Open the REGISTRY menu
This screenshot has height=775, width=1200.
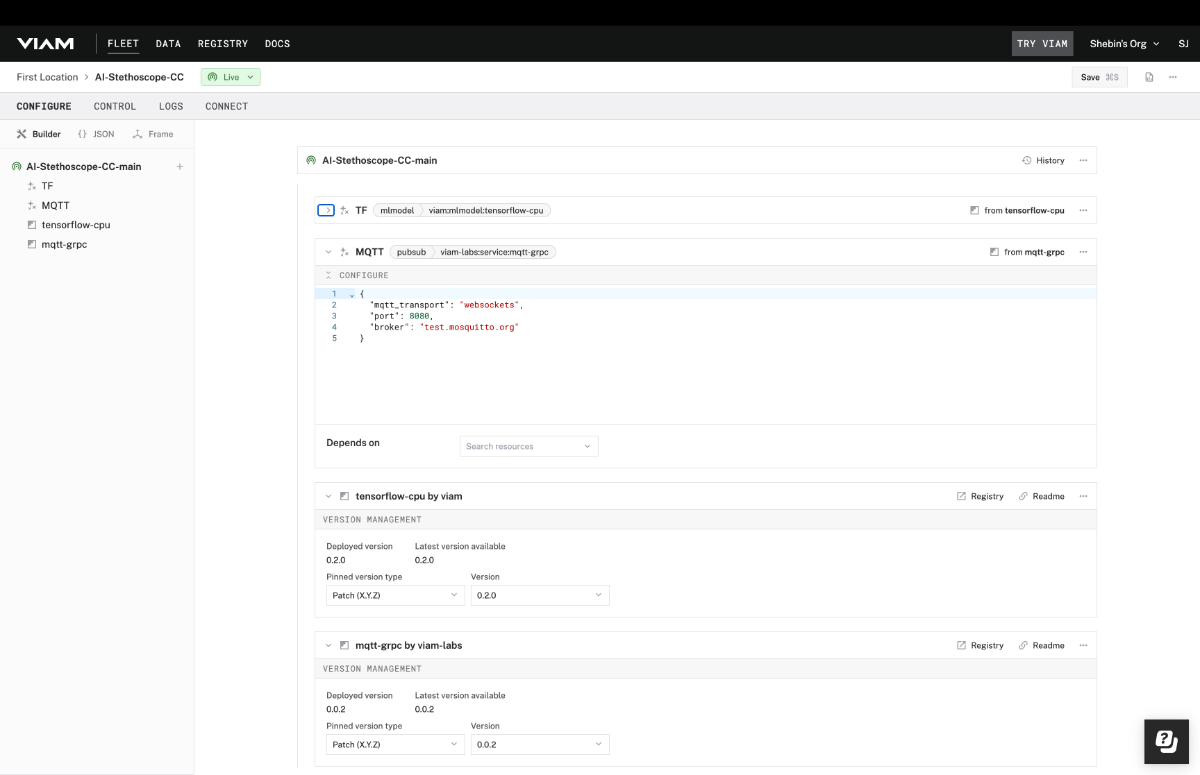(x=223, y=44)
